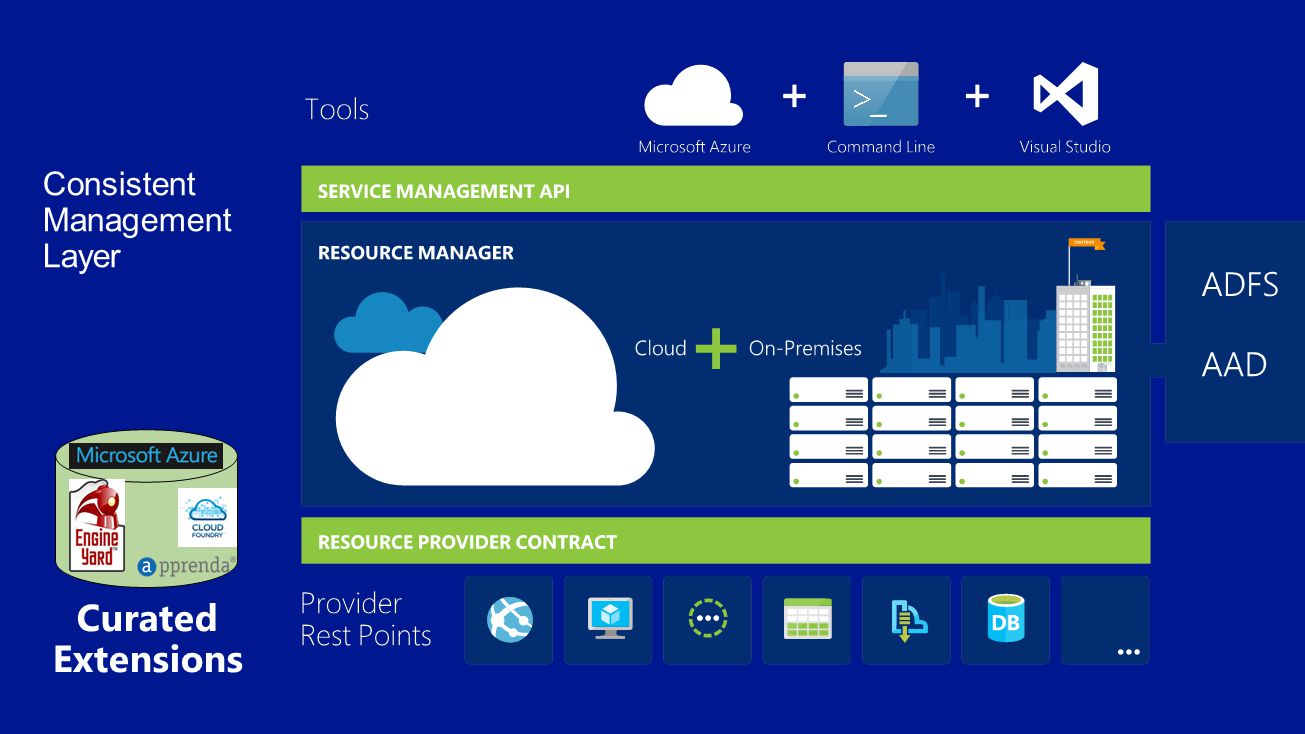Click the Service Management API bar

click(725, 189)
